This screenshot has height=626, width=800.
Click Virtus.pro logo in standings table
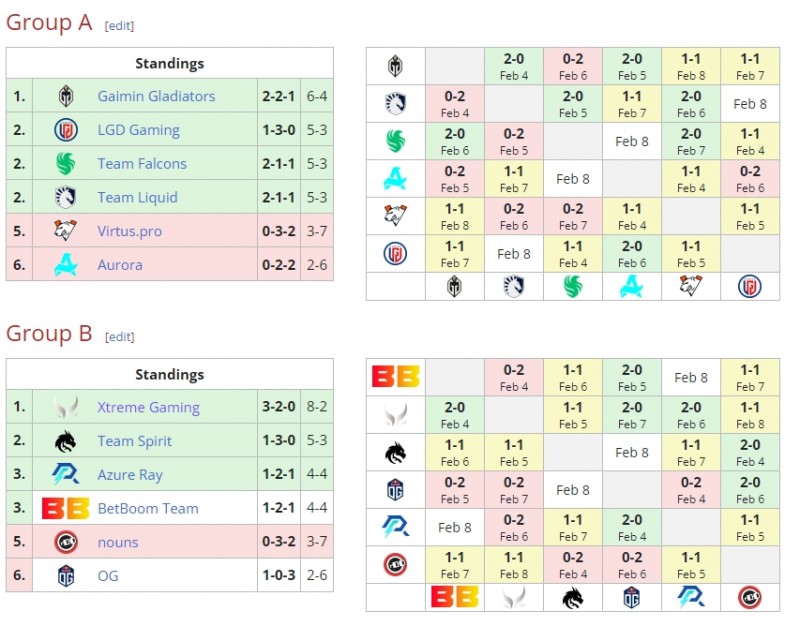point(66,231)
